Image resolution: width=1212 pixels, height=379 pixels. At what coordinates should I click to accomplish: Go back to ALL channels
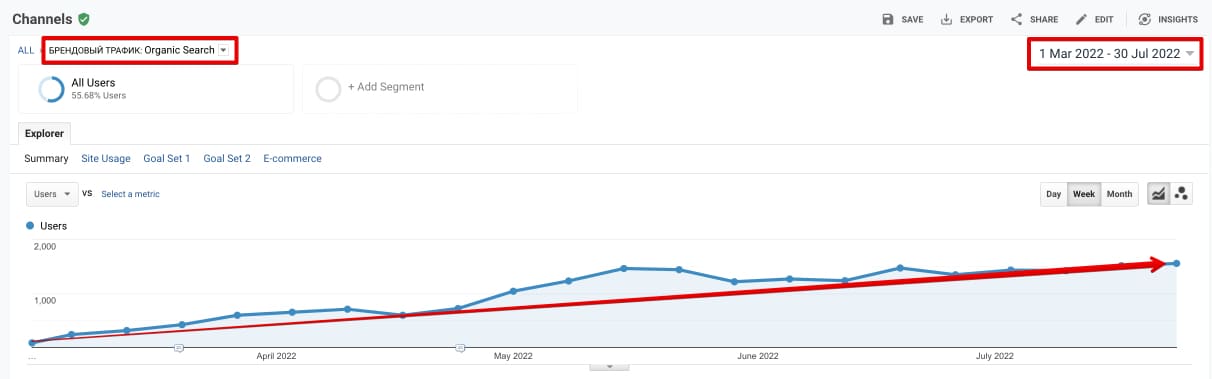26,50
